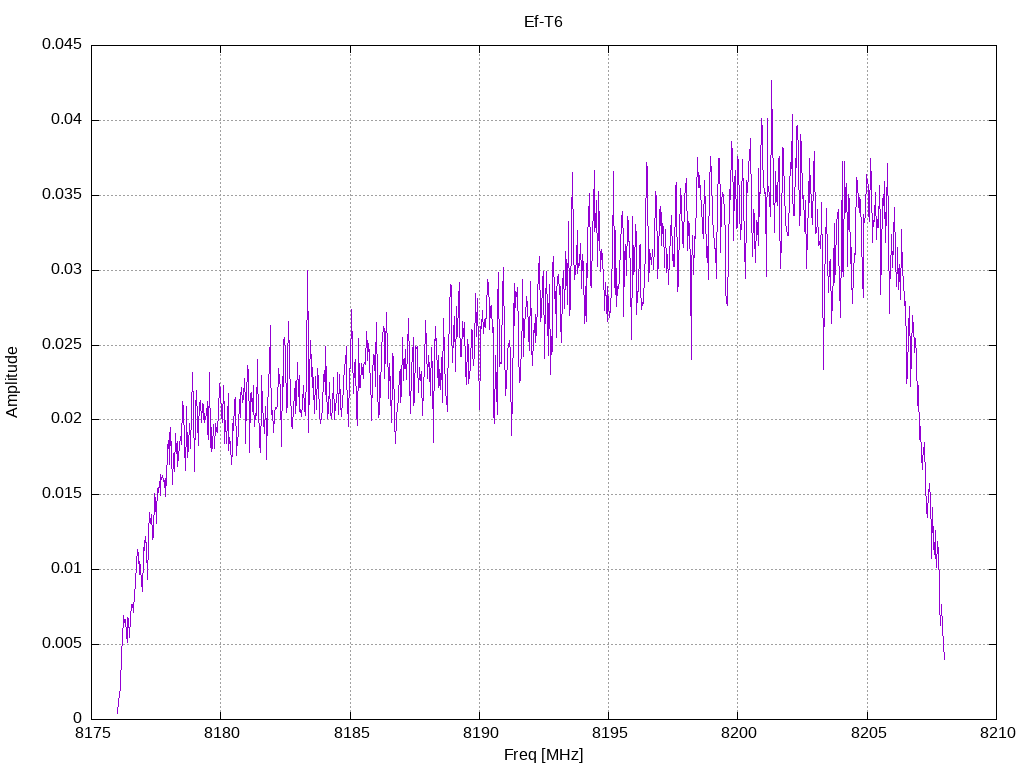Click the 8200 x-axis tick label
This screenshot has height=768, width=1024.
coord(739,733)
